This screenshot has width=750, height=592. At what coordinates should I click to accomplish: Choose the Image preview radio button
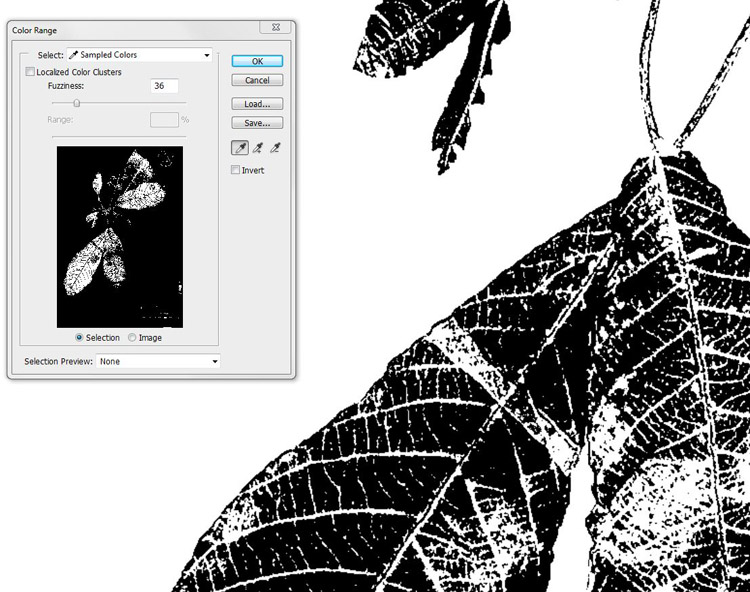tap(132, 338)
